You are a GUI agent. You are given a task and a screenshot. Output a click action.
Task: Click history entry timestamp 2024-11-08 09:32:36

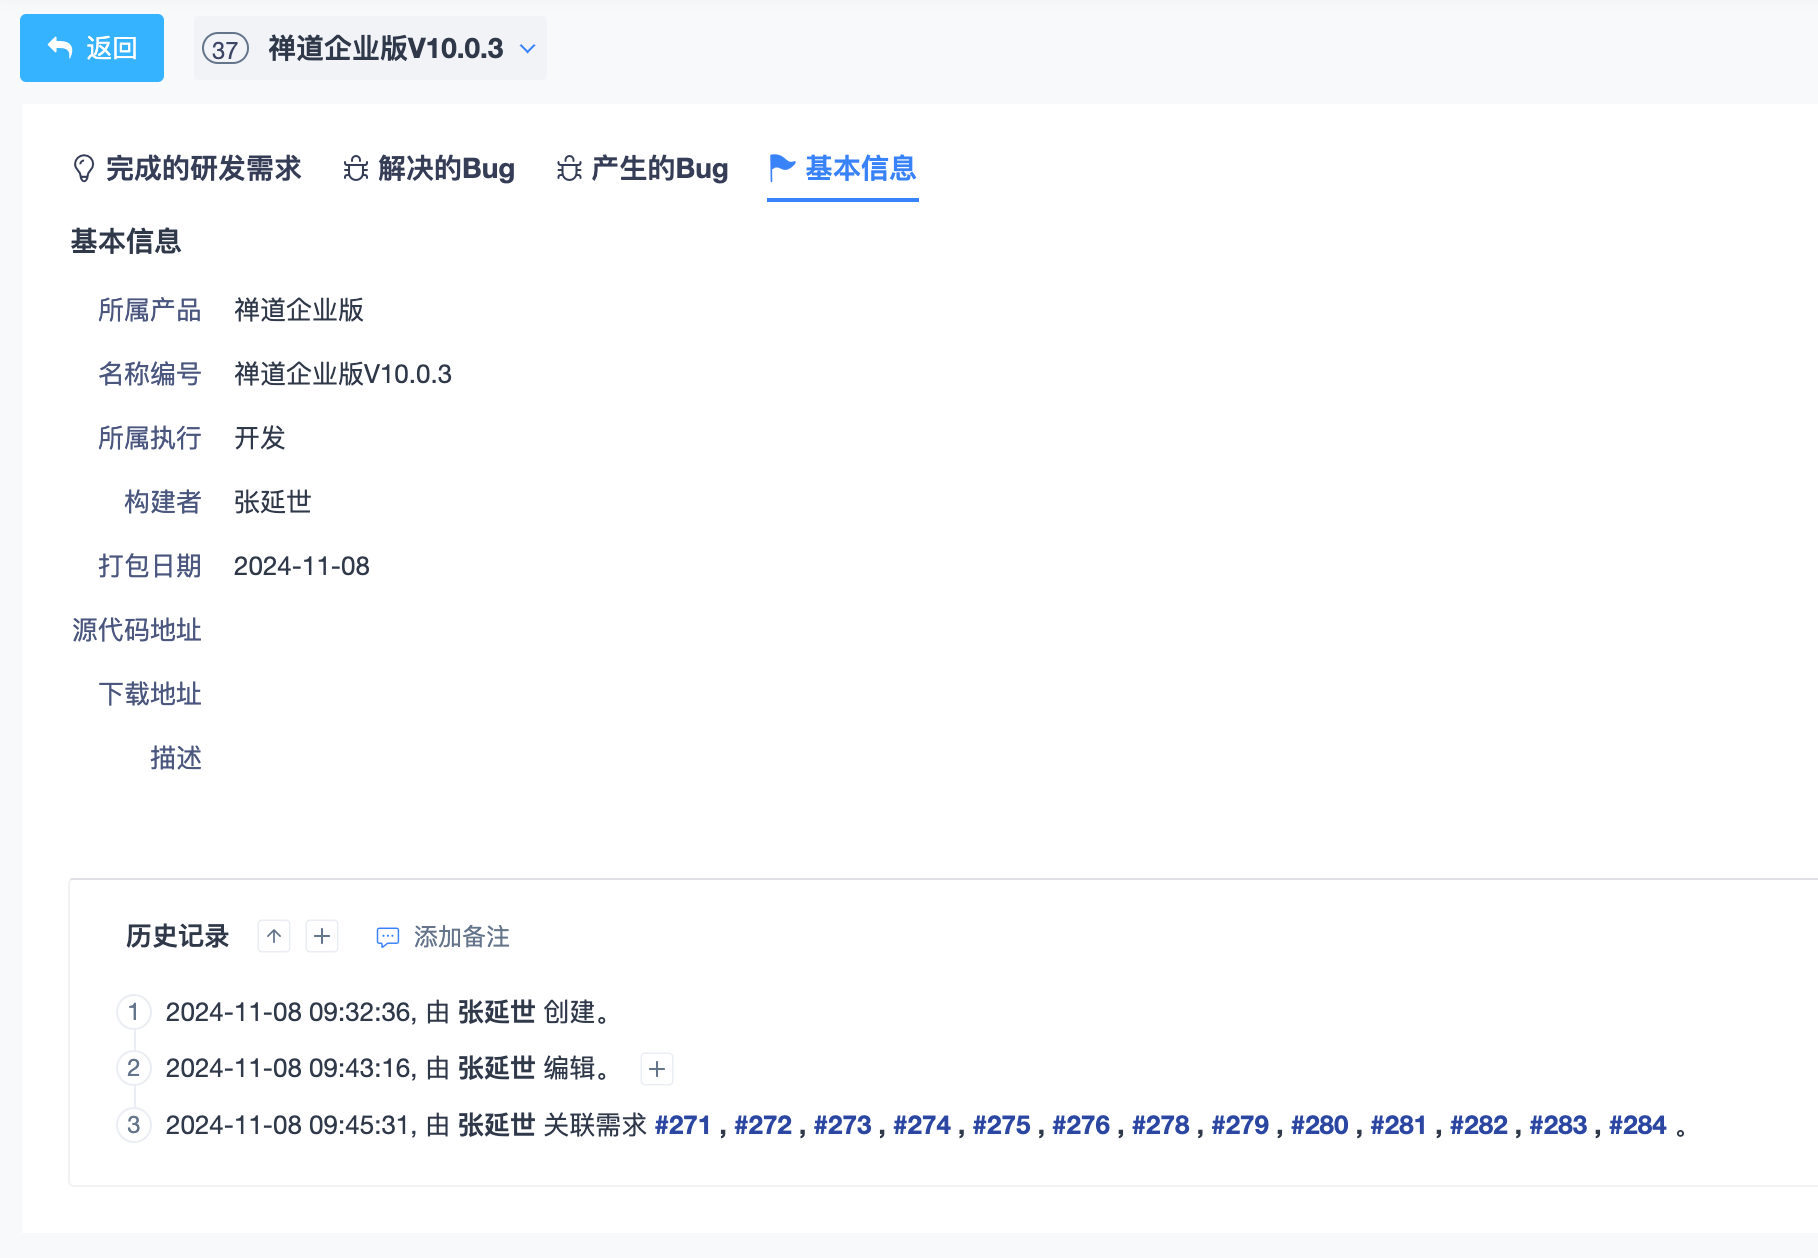[x=288, y=1012]
